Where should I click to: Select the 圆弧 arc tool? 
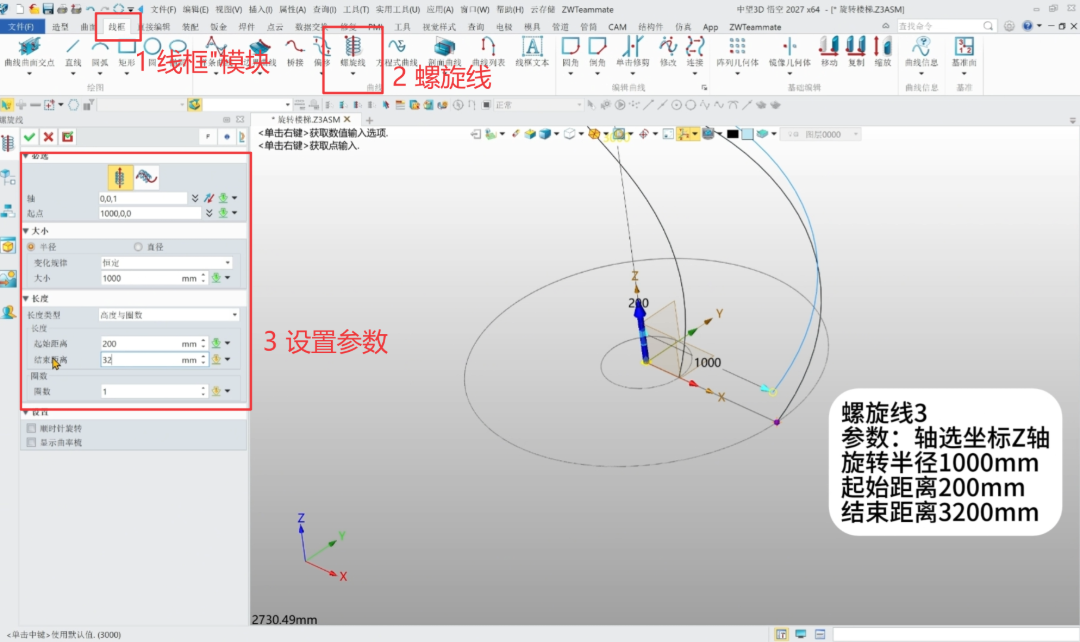pyautogui.click(x=100, y=52)
